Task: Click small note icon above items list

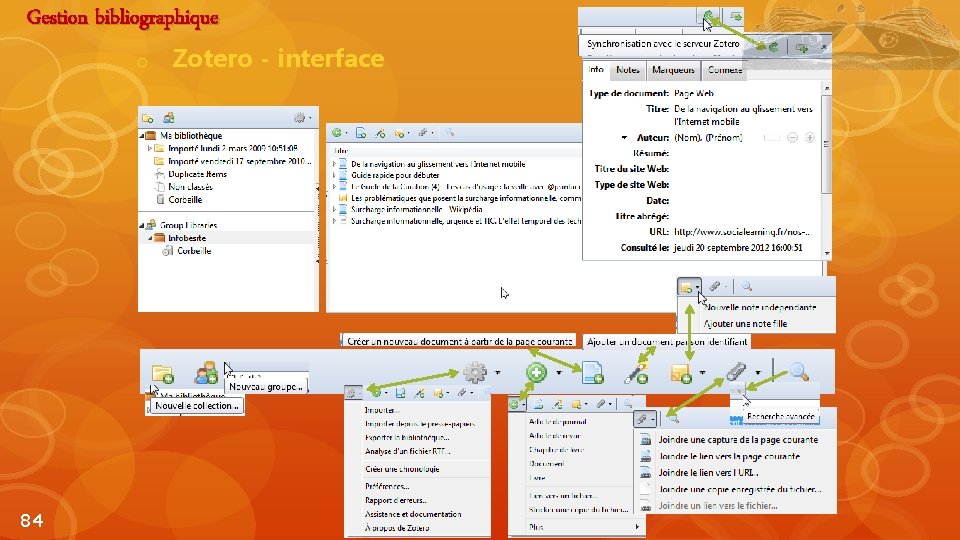Action: coord(399,133)
